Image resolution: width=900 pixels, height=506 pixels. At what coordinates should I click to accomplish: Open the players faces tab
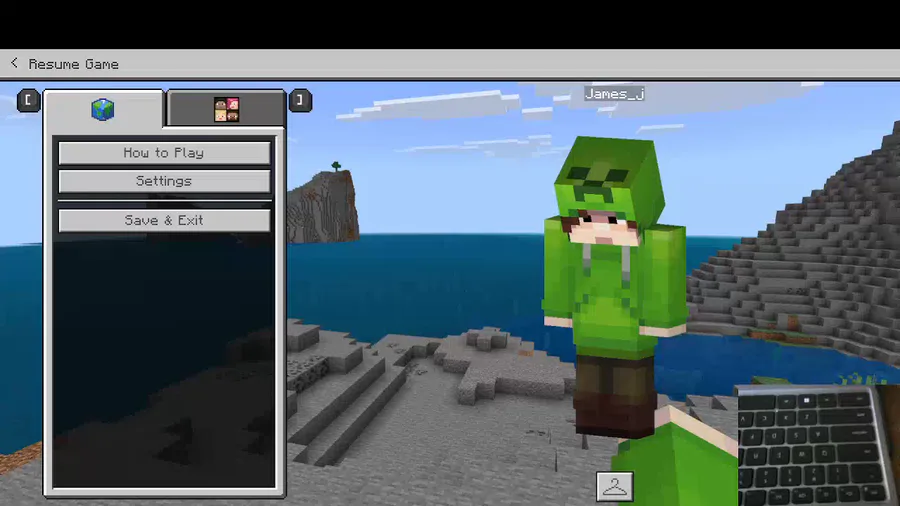pos(226,109)
